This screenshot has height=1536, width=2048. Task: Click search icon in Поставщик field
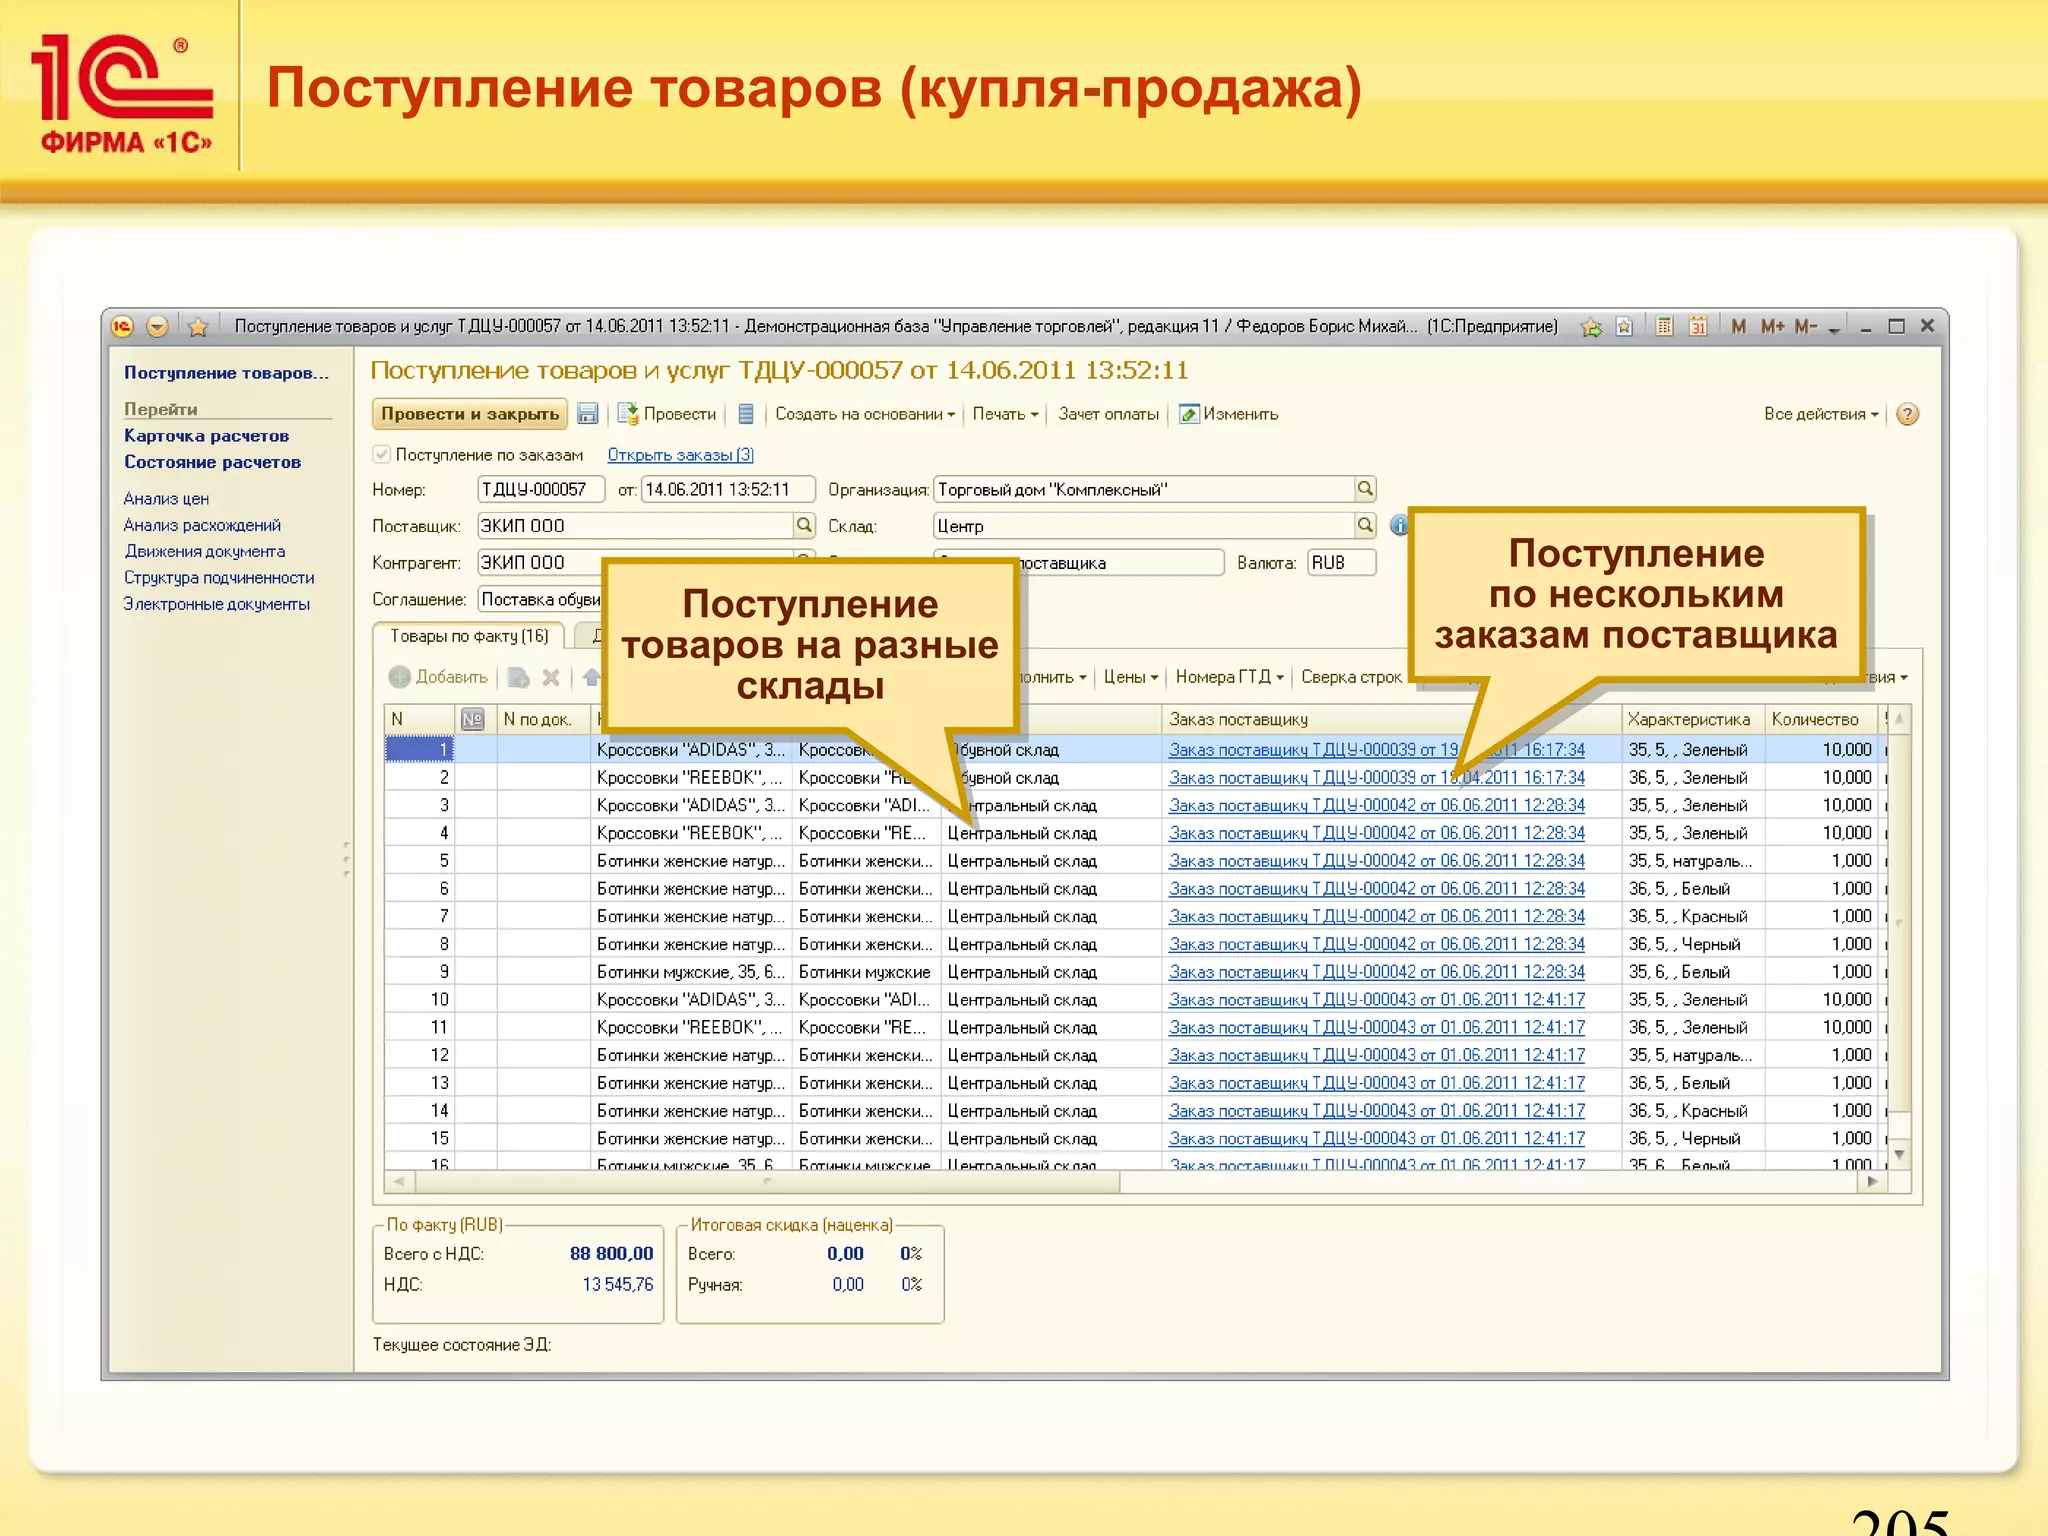tap(804, 525)
